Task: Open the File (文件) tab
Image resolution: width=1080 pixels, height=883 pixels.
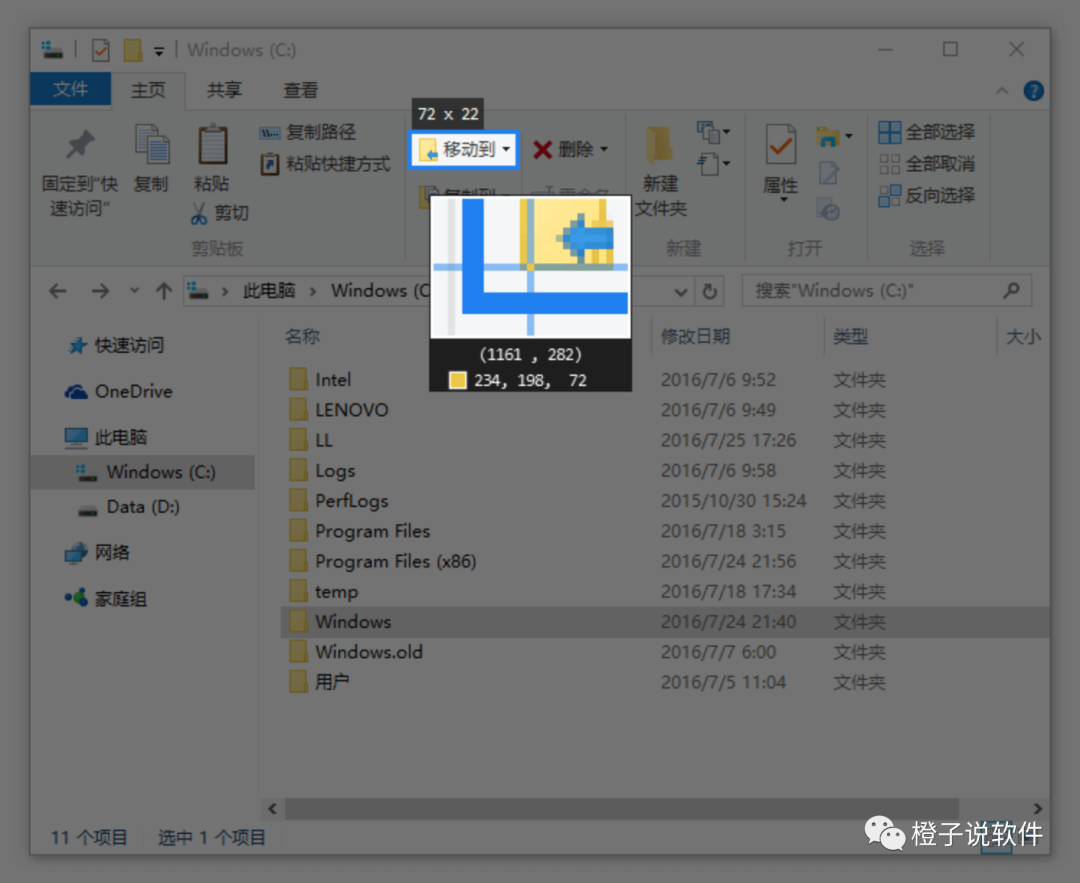Action: [70, 90]
